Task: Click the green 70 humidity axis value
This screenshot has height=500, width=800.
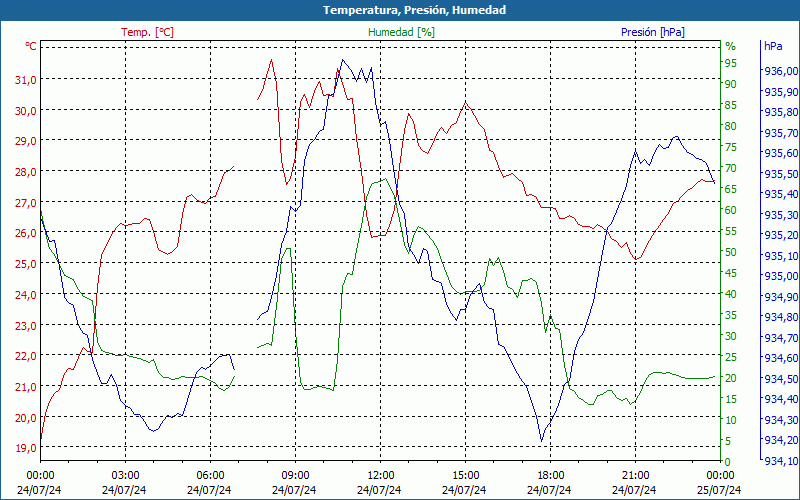Action: [x=731, y=168]
